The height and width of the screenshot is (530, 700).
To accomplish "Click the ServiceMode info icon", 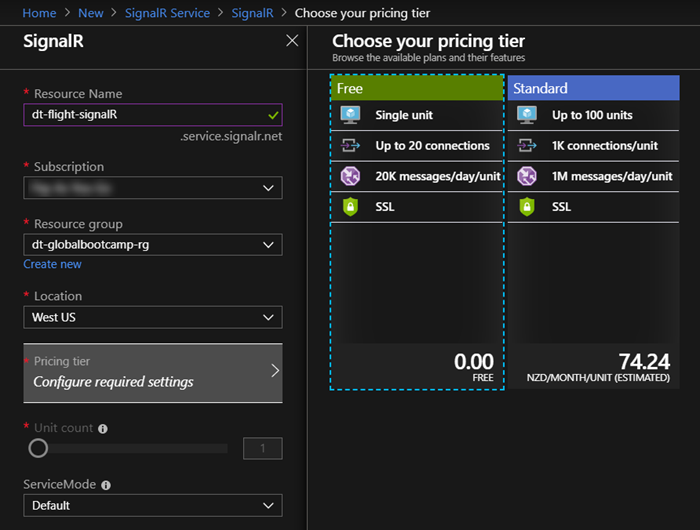I will pos(106,485).
